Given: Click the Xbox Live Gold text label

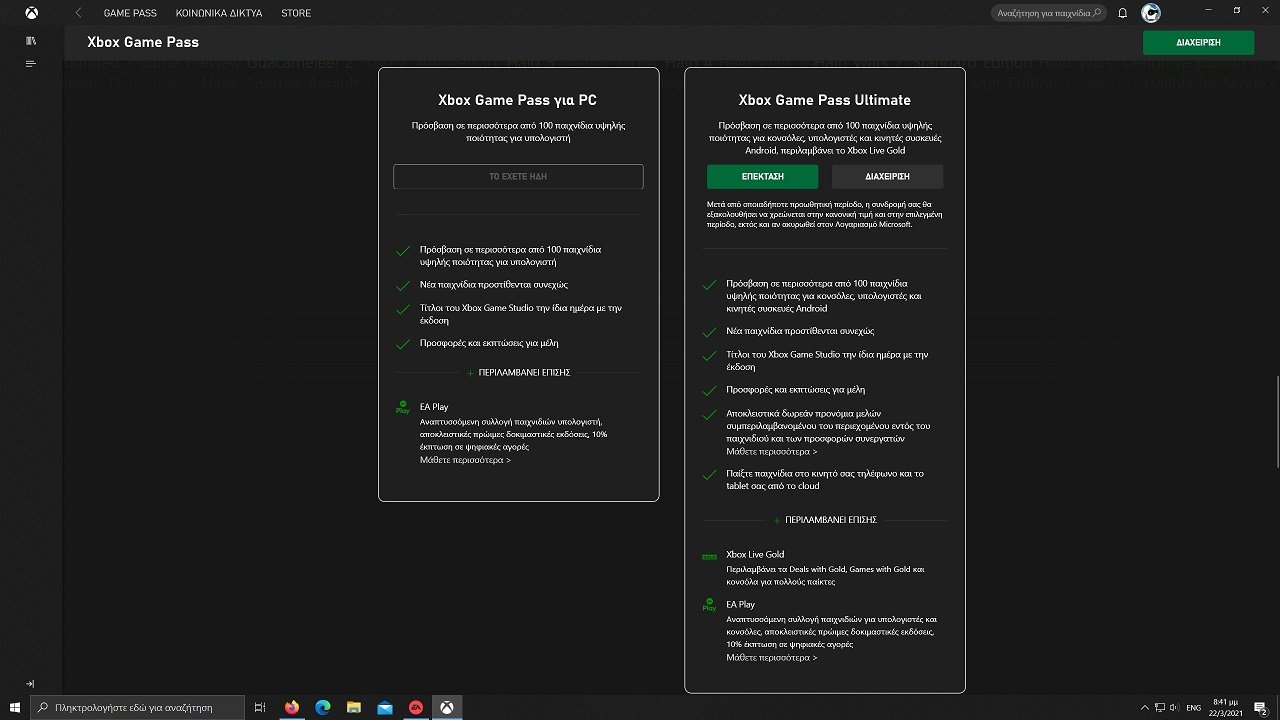Looking at the screenshot, I should coord(755,554).
